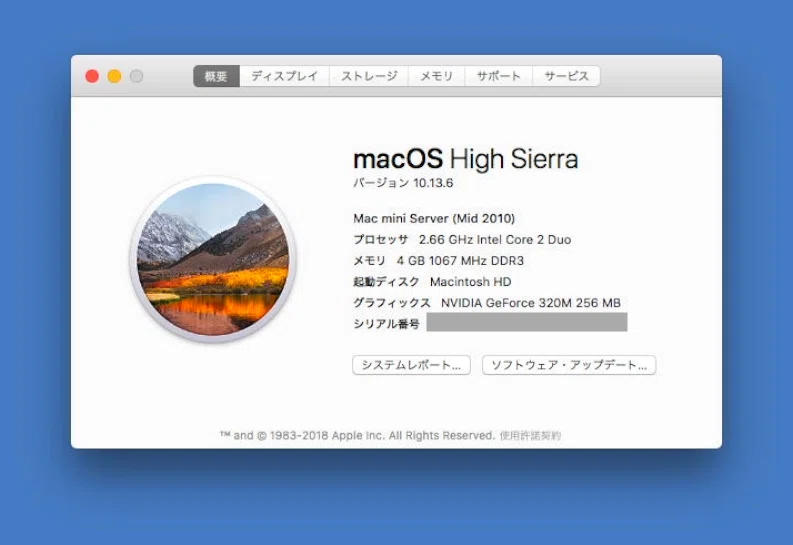The width and height of the screenshot is (793, 545).
Task: Open the ディスプレイ tab
Action: (x=284, y=76)
